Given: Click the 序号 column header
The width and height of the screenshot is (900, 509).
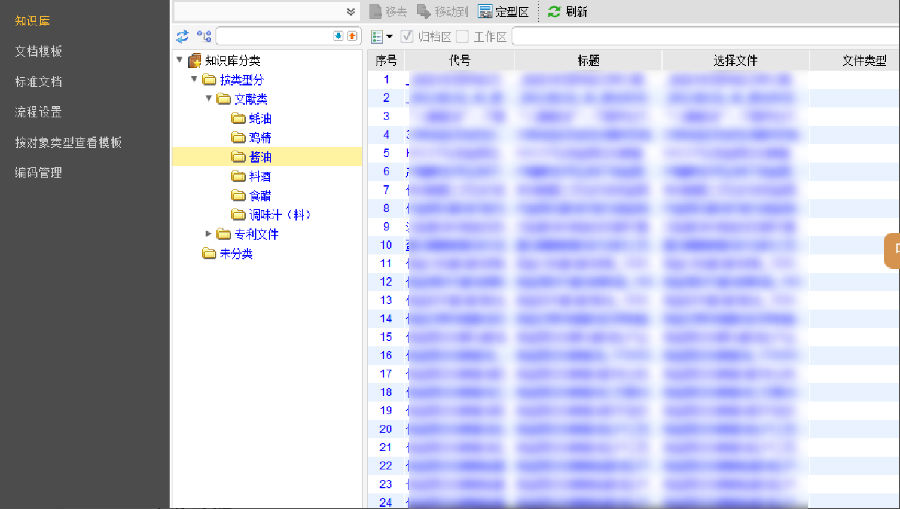Looking at the screenshot, I should point(386,60).
